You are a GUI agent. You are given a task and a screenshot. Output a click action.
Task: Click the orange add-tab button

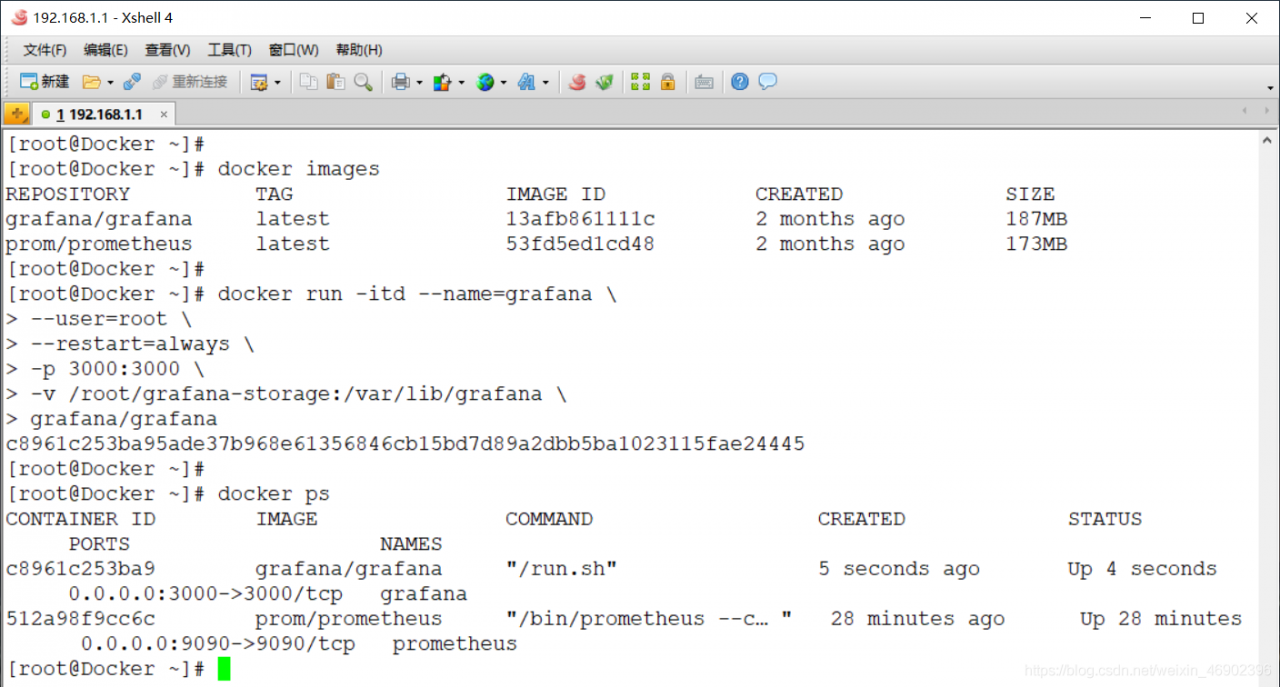(x=16, y=114)
